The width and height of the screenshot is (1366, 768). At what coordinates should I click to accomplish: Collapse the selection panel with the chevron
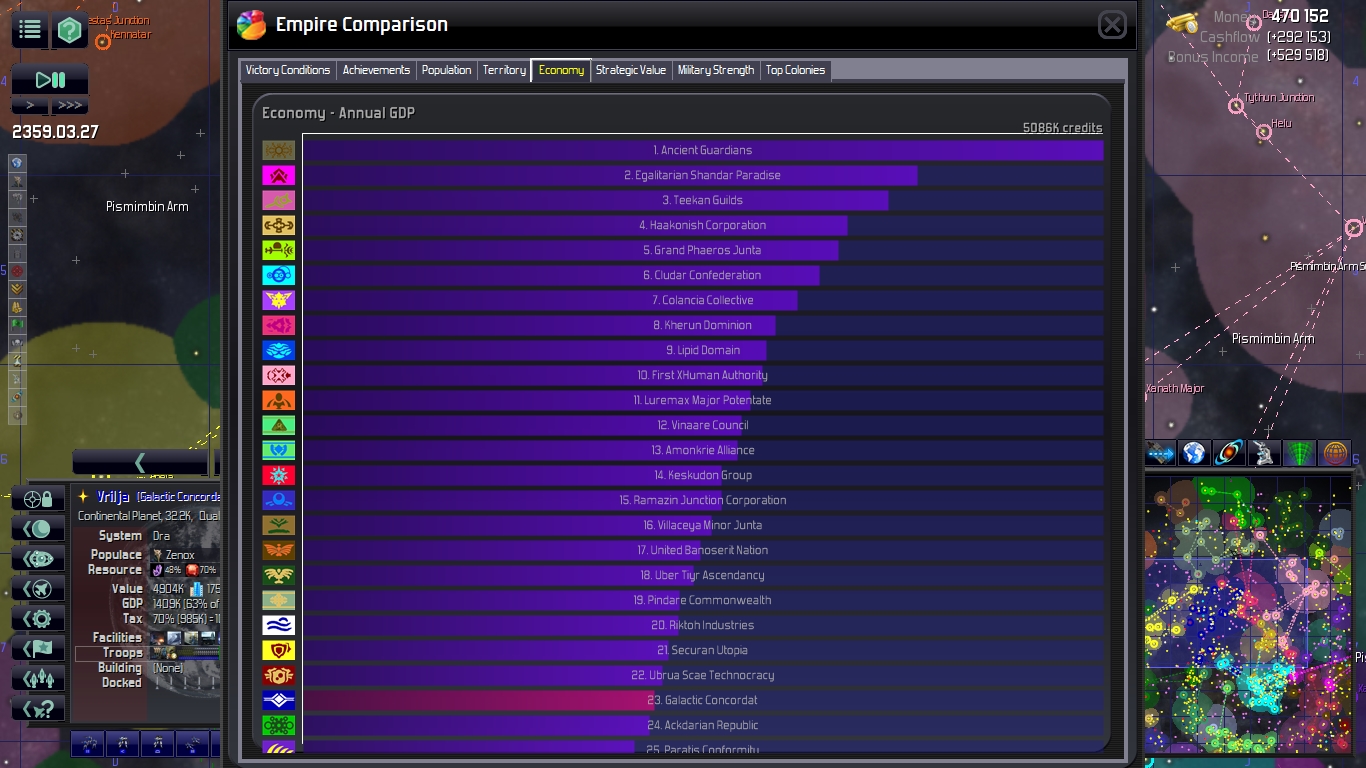click(140, 462)
